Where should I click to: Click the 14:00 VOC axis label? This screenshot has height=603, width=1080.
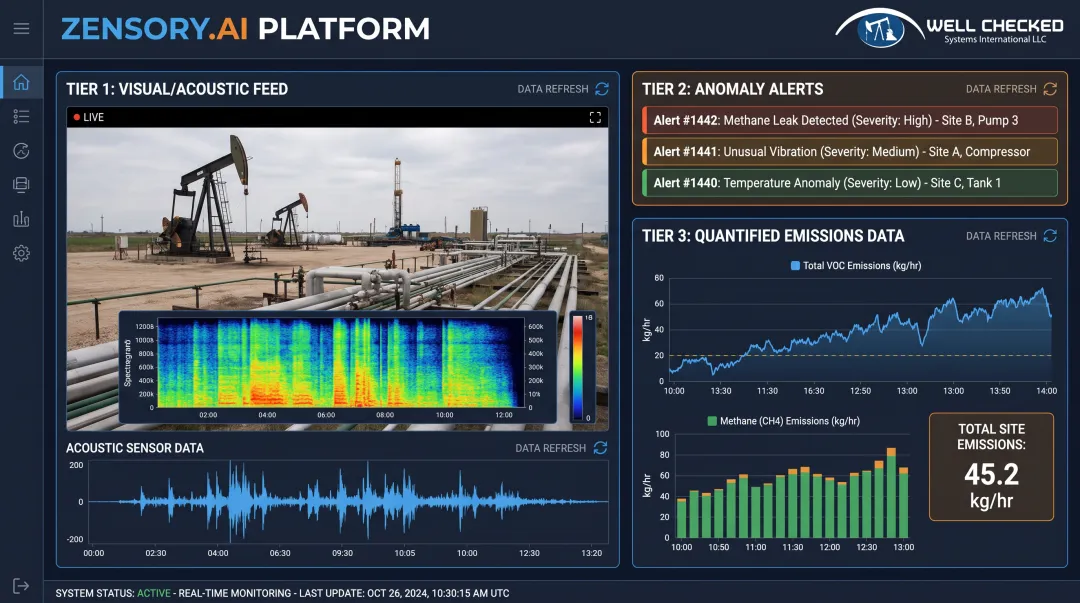coord(1046,391)
